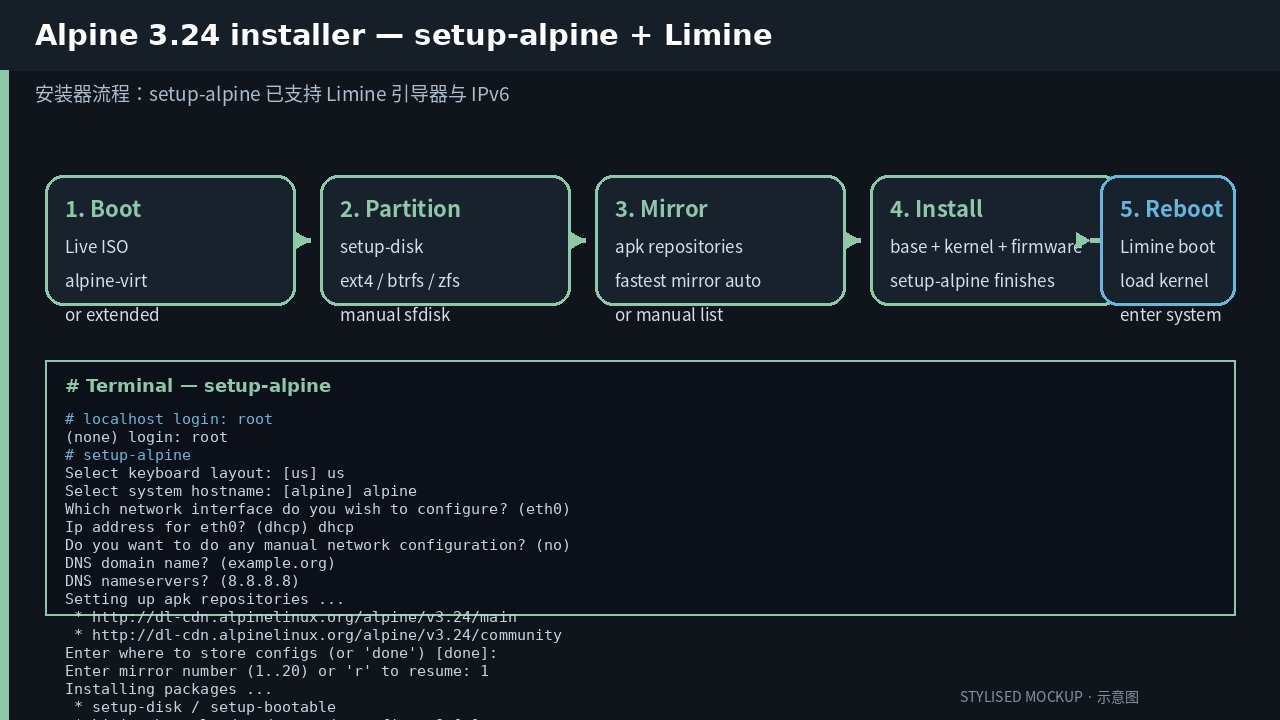
Task: Click 'enter system' under Reboot card
Action: point(1170,315)
